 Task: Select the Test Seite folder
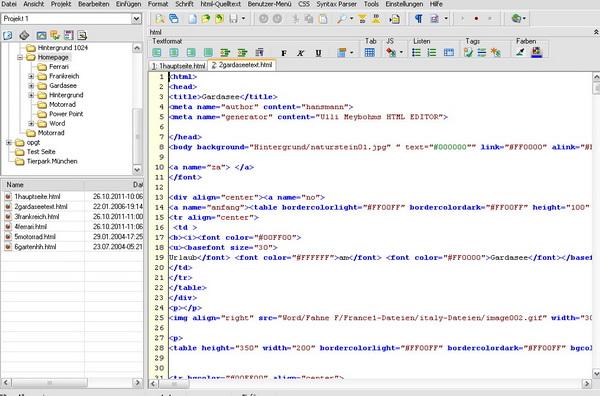[x=41, y=152]
